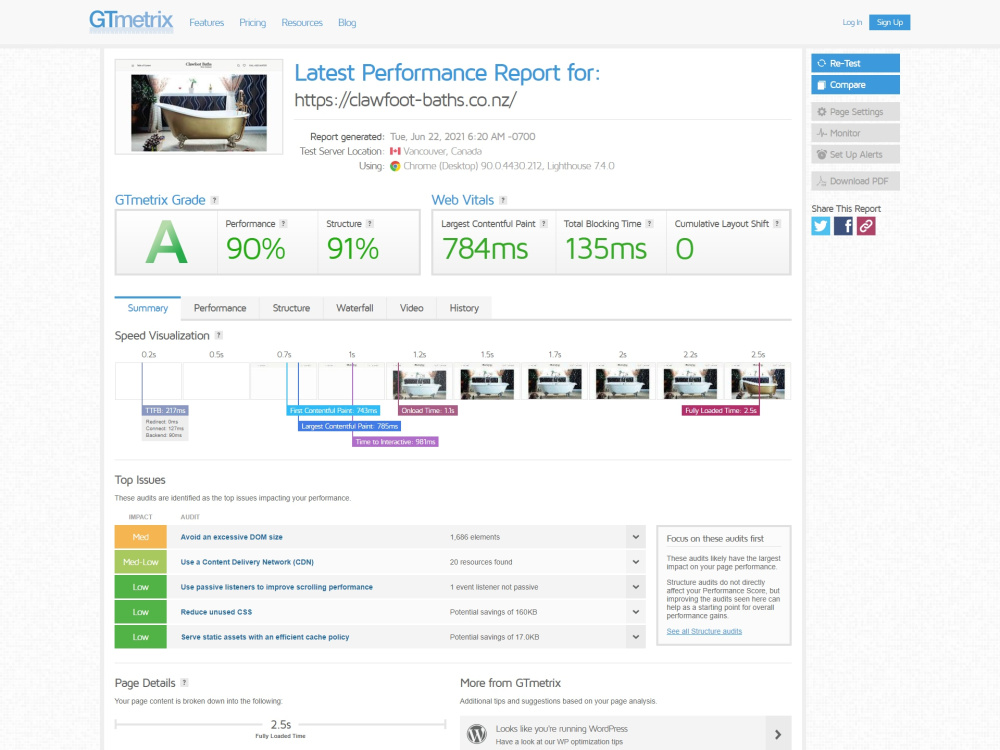Open the Waterfall tab
1000x750 pixels.
[x=355, y=308]
